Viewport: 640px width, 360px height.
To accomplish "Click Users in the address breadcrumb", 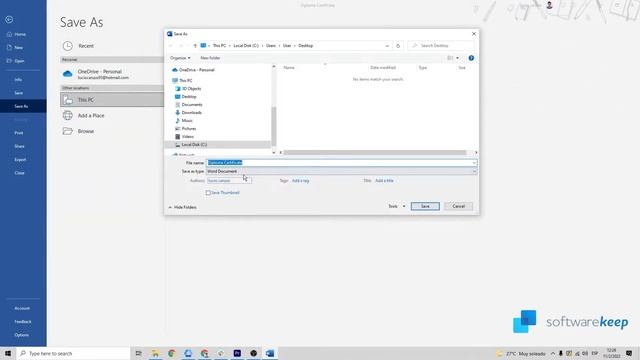I will click(271, 46).
